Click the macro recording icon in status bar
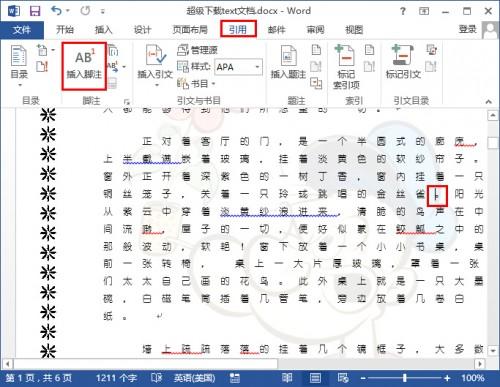 pyautogui.click(x=235, y=378)
